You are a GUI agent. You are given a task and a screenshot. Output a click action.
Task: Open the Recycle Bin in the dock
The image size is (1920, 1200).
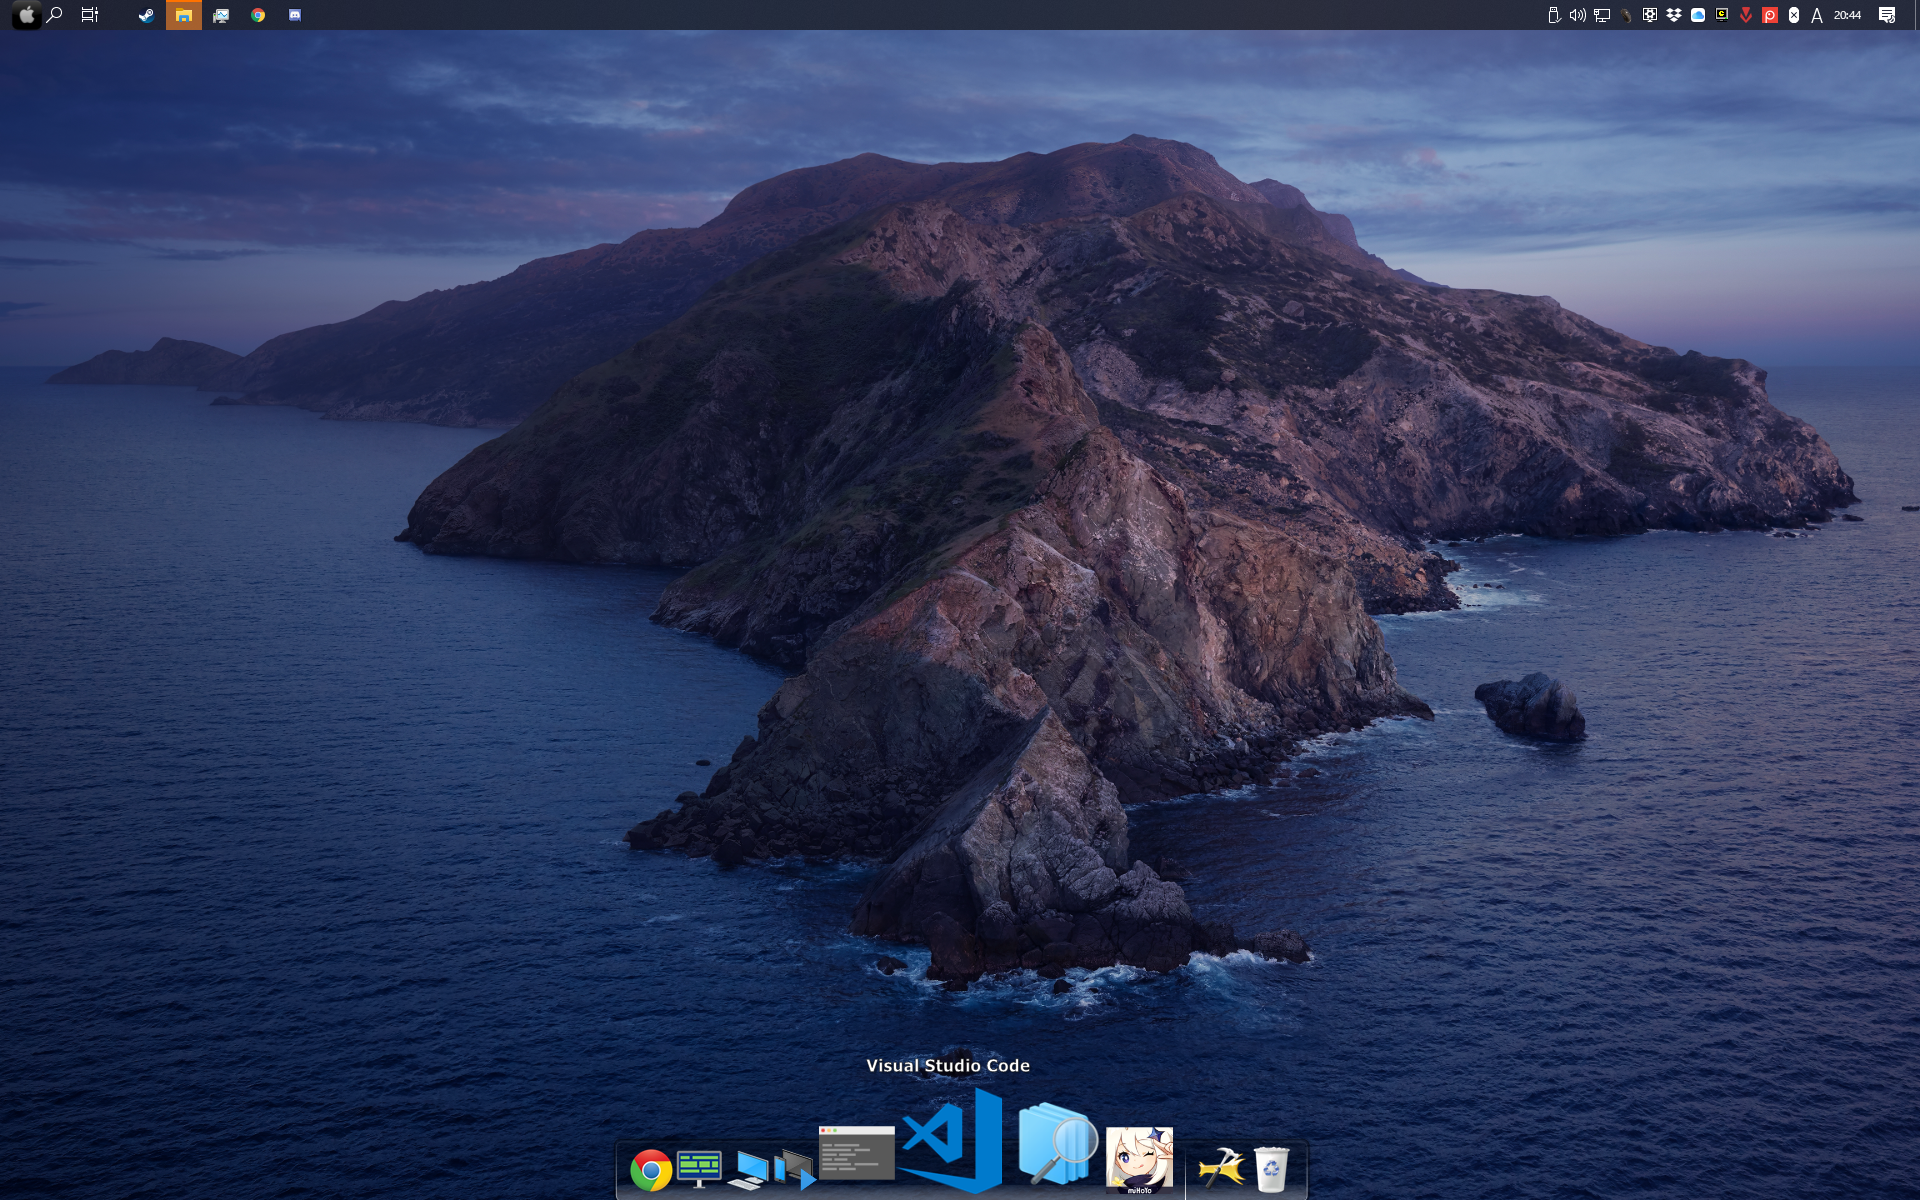pos(1271,1168)
